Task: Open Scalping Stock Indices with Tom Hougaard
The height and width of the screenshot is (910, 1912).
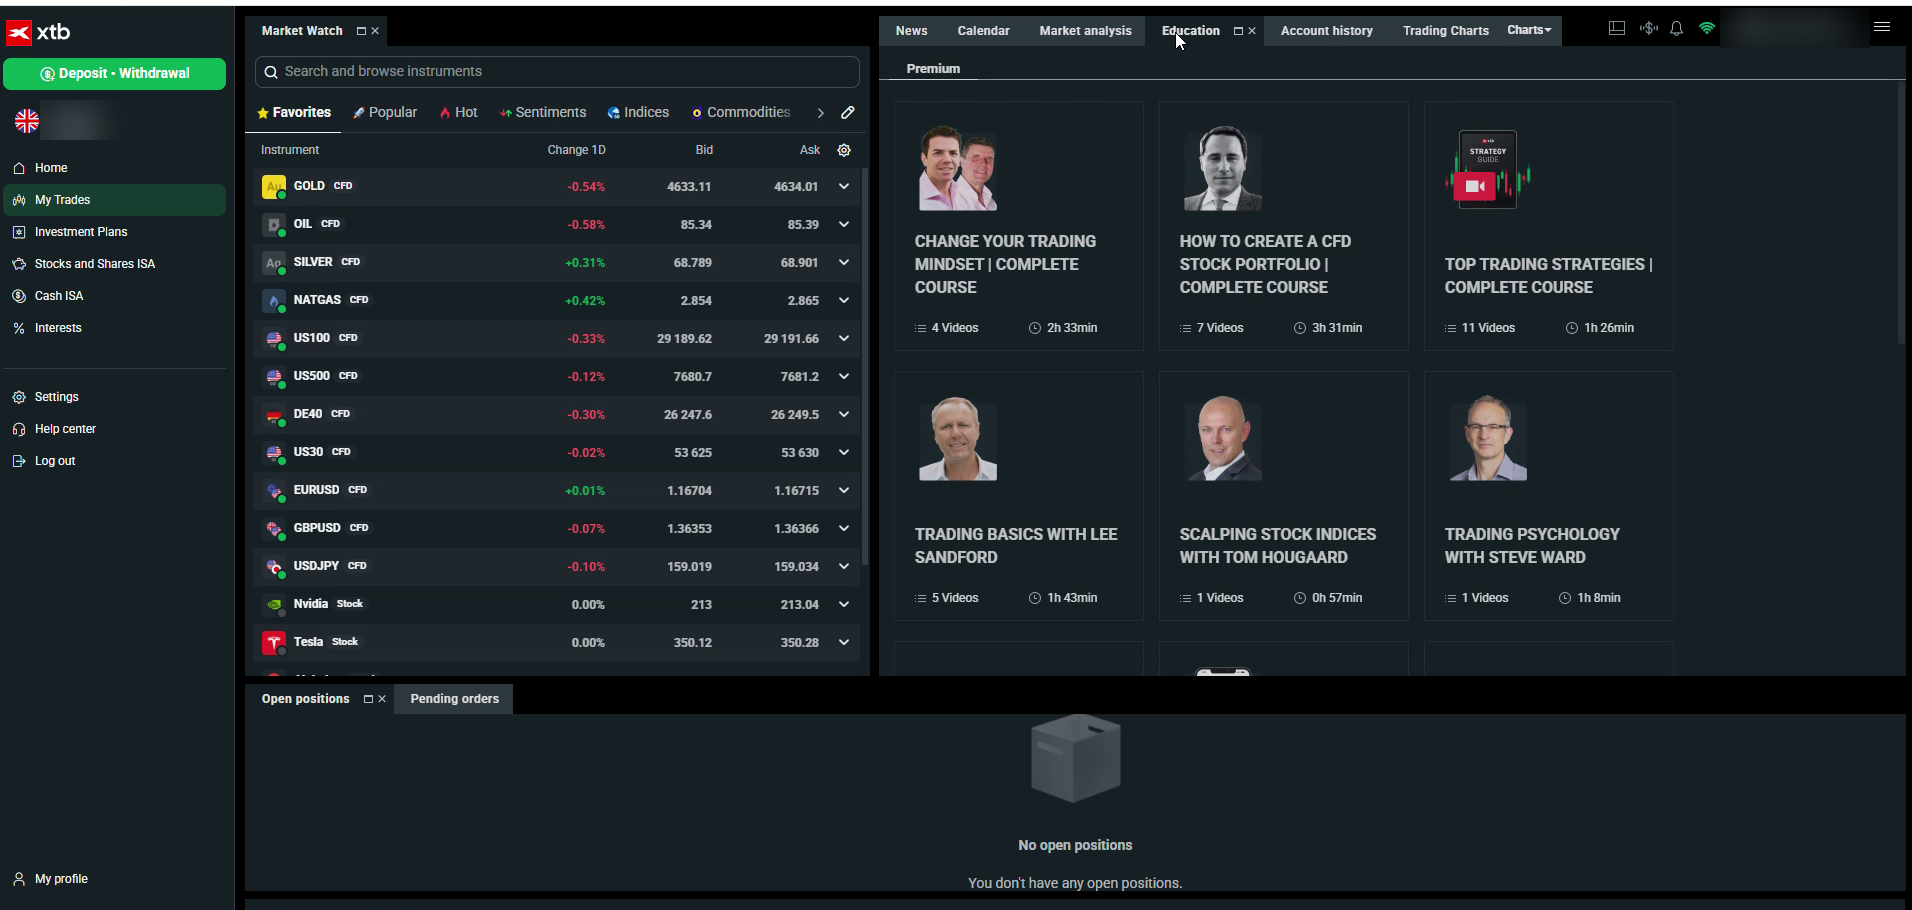Action: (1283, 496)
